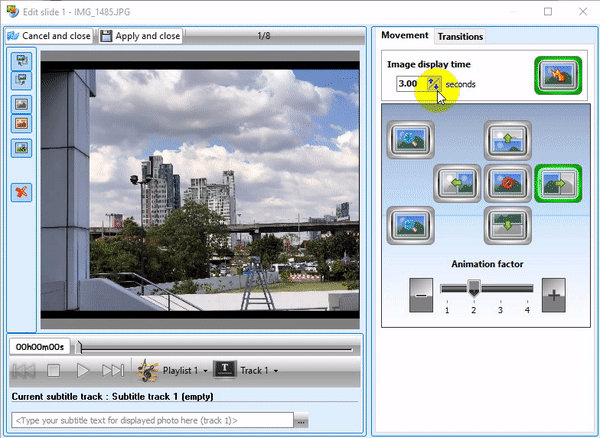Select the pan down movement icon
The height and width of the screenshot is (438, 600).
507,225
